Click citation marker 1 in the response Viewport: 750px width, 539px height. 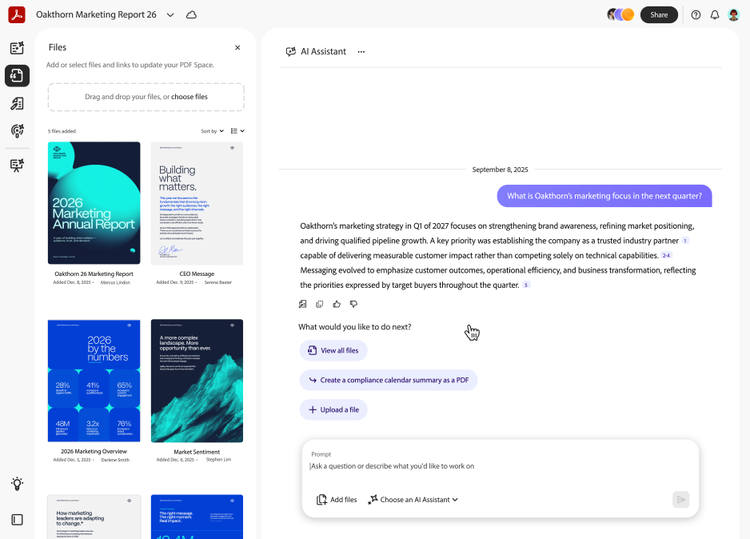(685, 241)
